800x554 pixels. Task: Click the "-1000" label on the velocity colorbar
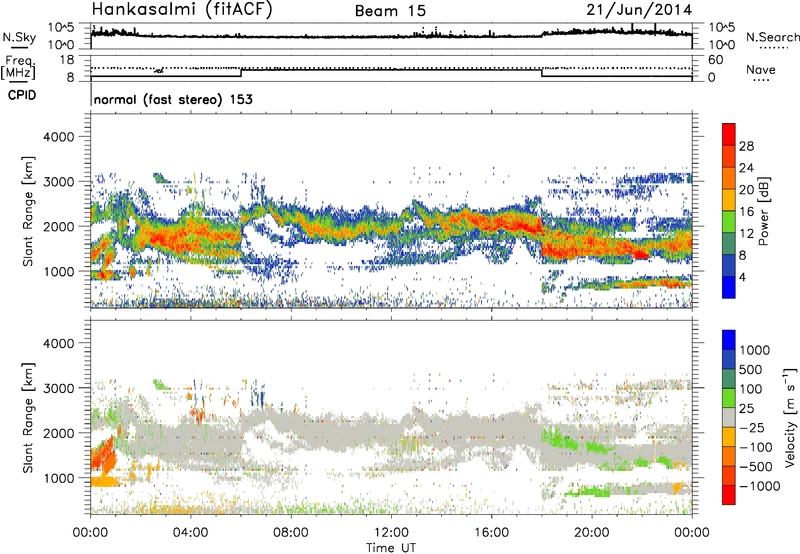[x=759, y=486]
